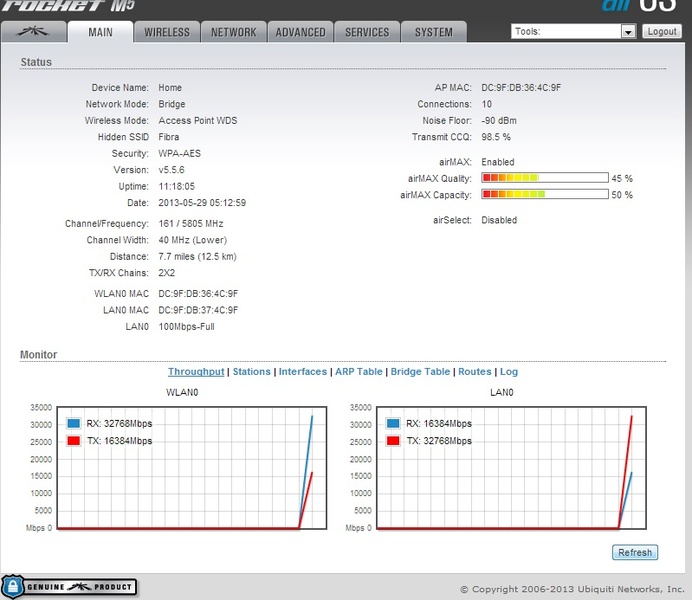Go to the ADVANCED tab

pos(300,32)
